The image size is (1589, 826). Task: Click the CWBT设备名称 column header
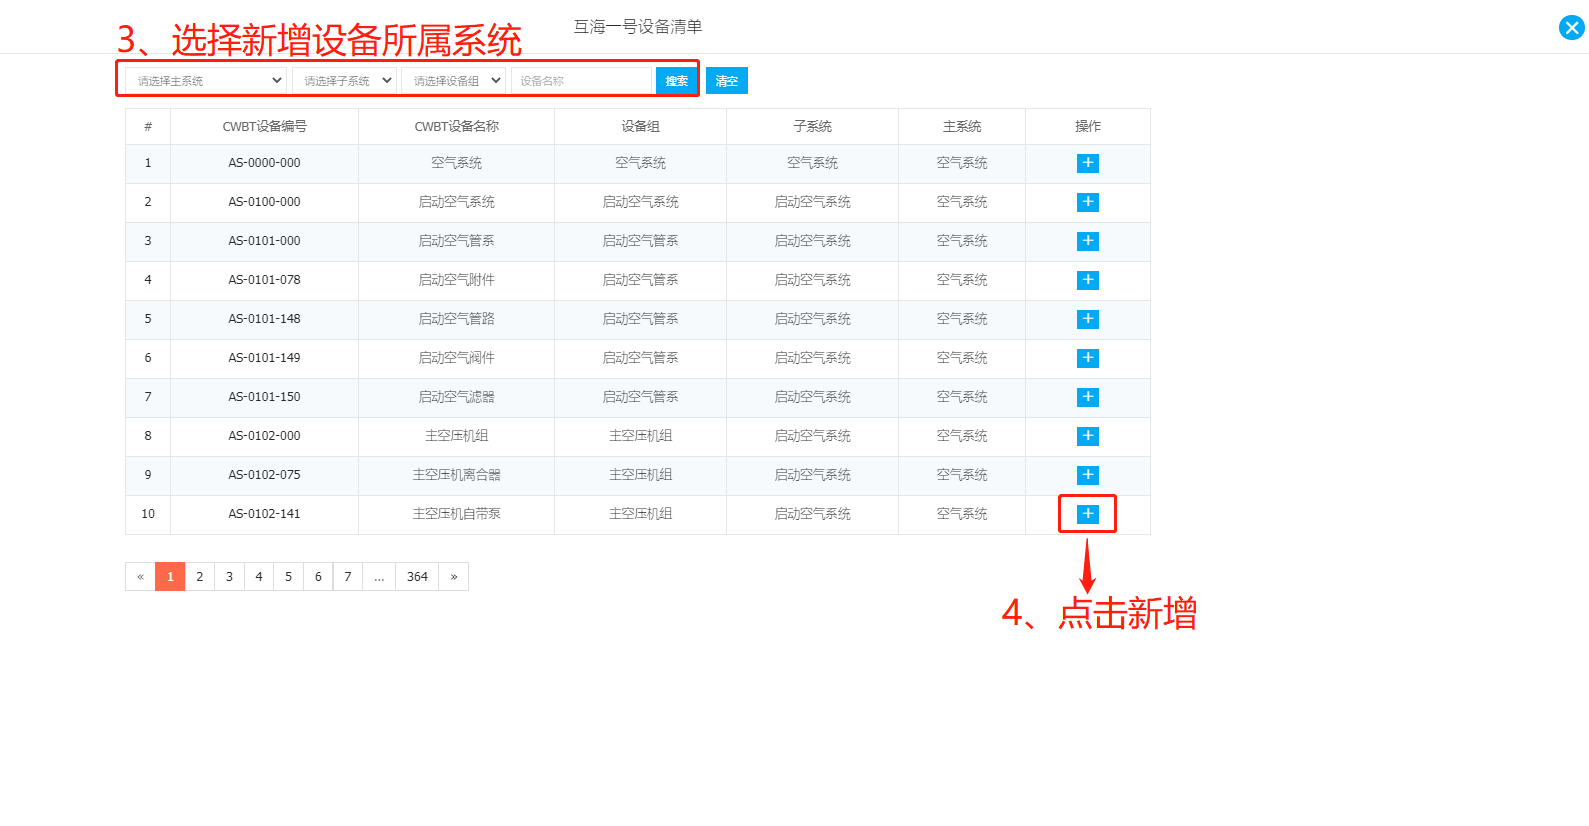tap(456, 127)
